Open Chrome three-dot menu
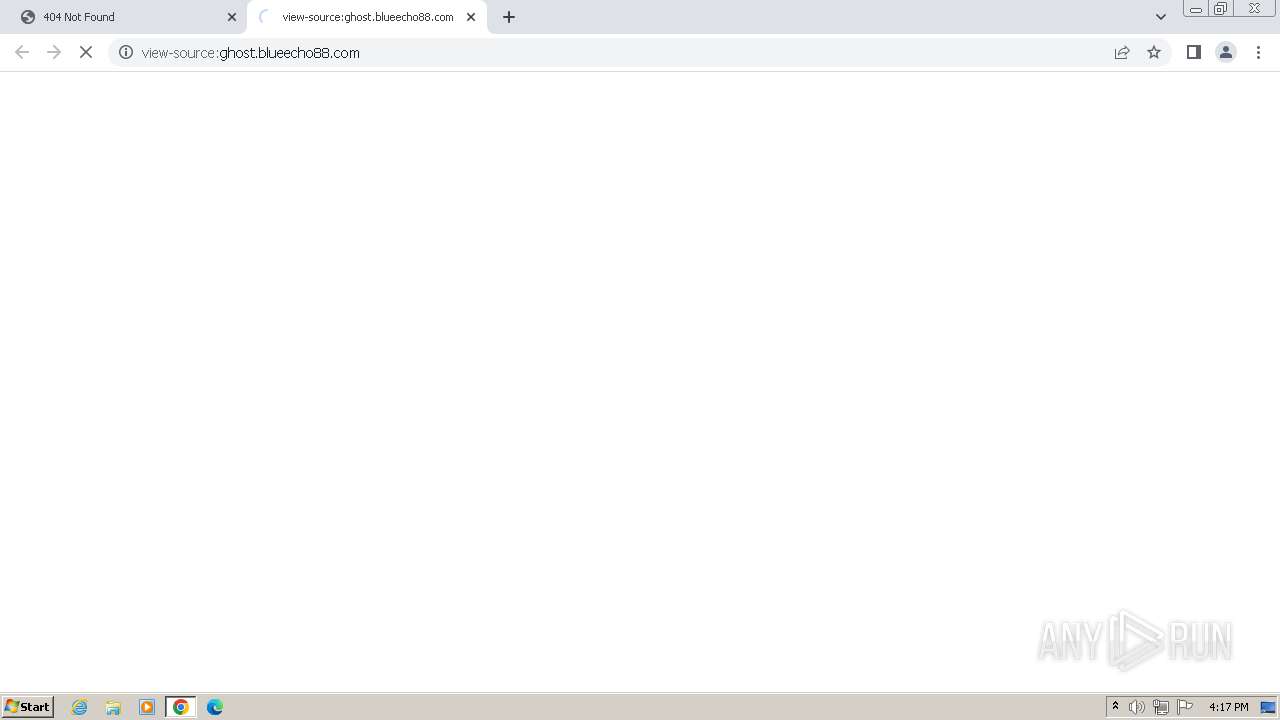This screenshot has width=1280, height=720. pyautogui.click(x=1258, y=52)
